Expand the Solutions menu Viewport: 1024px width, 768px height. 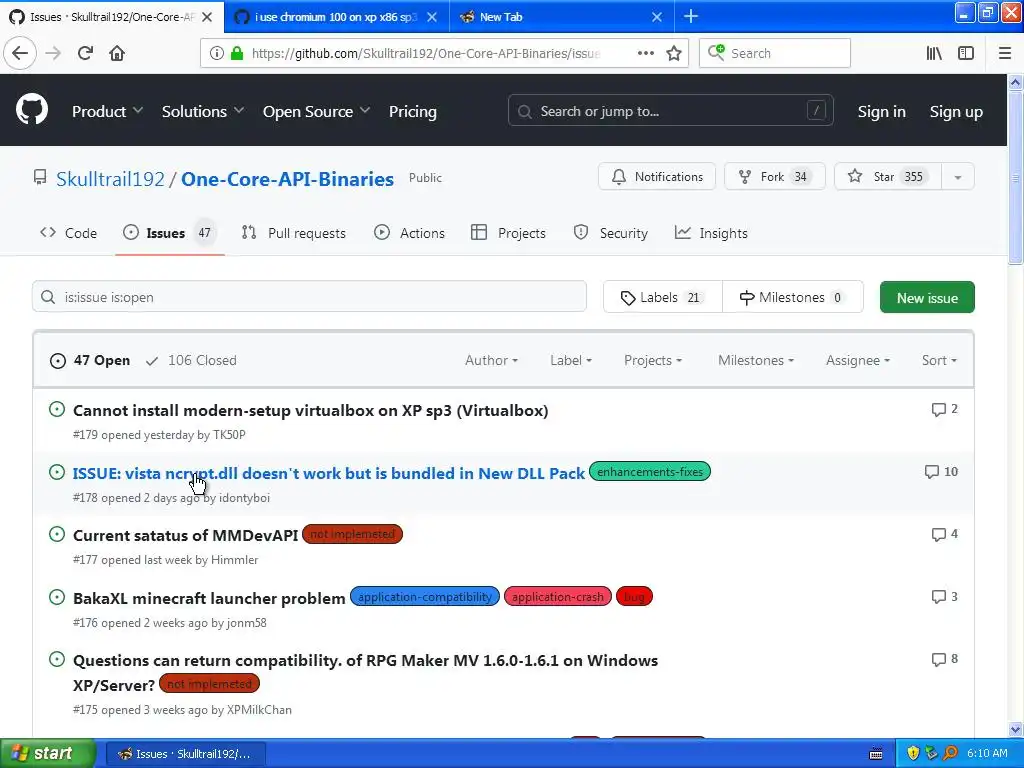(x=202, y=112)
